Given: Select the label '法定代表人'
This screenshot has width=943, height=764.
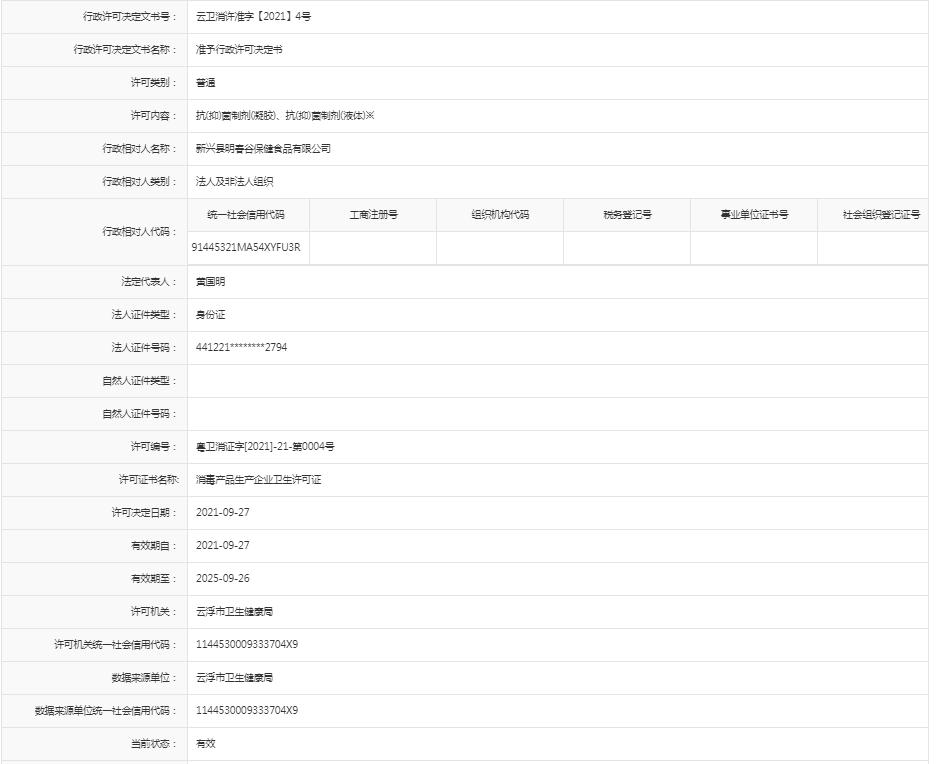Looking at the screenshot, I should [149, 282].
